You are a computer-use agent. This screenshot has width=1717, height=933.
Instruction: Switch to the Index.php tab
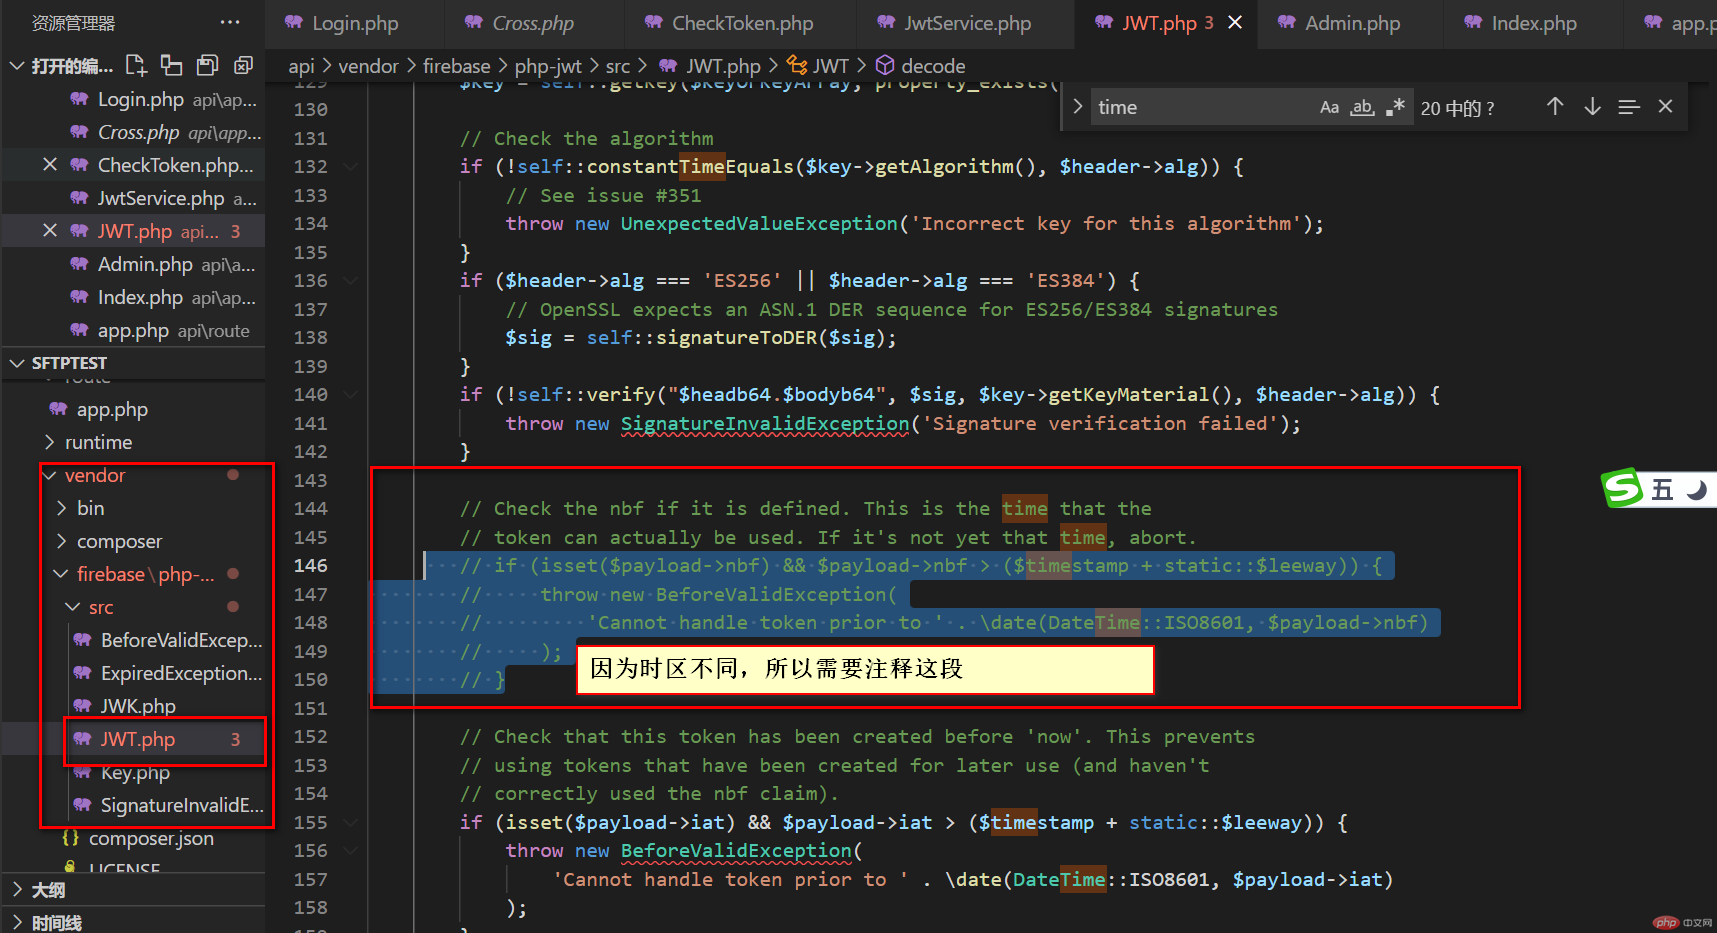point(1533,23)
